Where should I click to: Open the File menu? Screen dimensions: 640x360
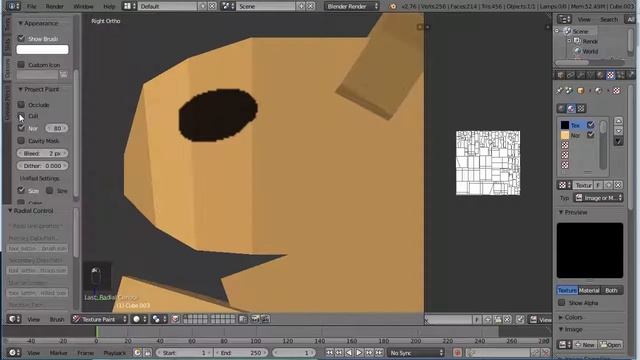[31, 7]
